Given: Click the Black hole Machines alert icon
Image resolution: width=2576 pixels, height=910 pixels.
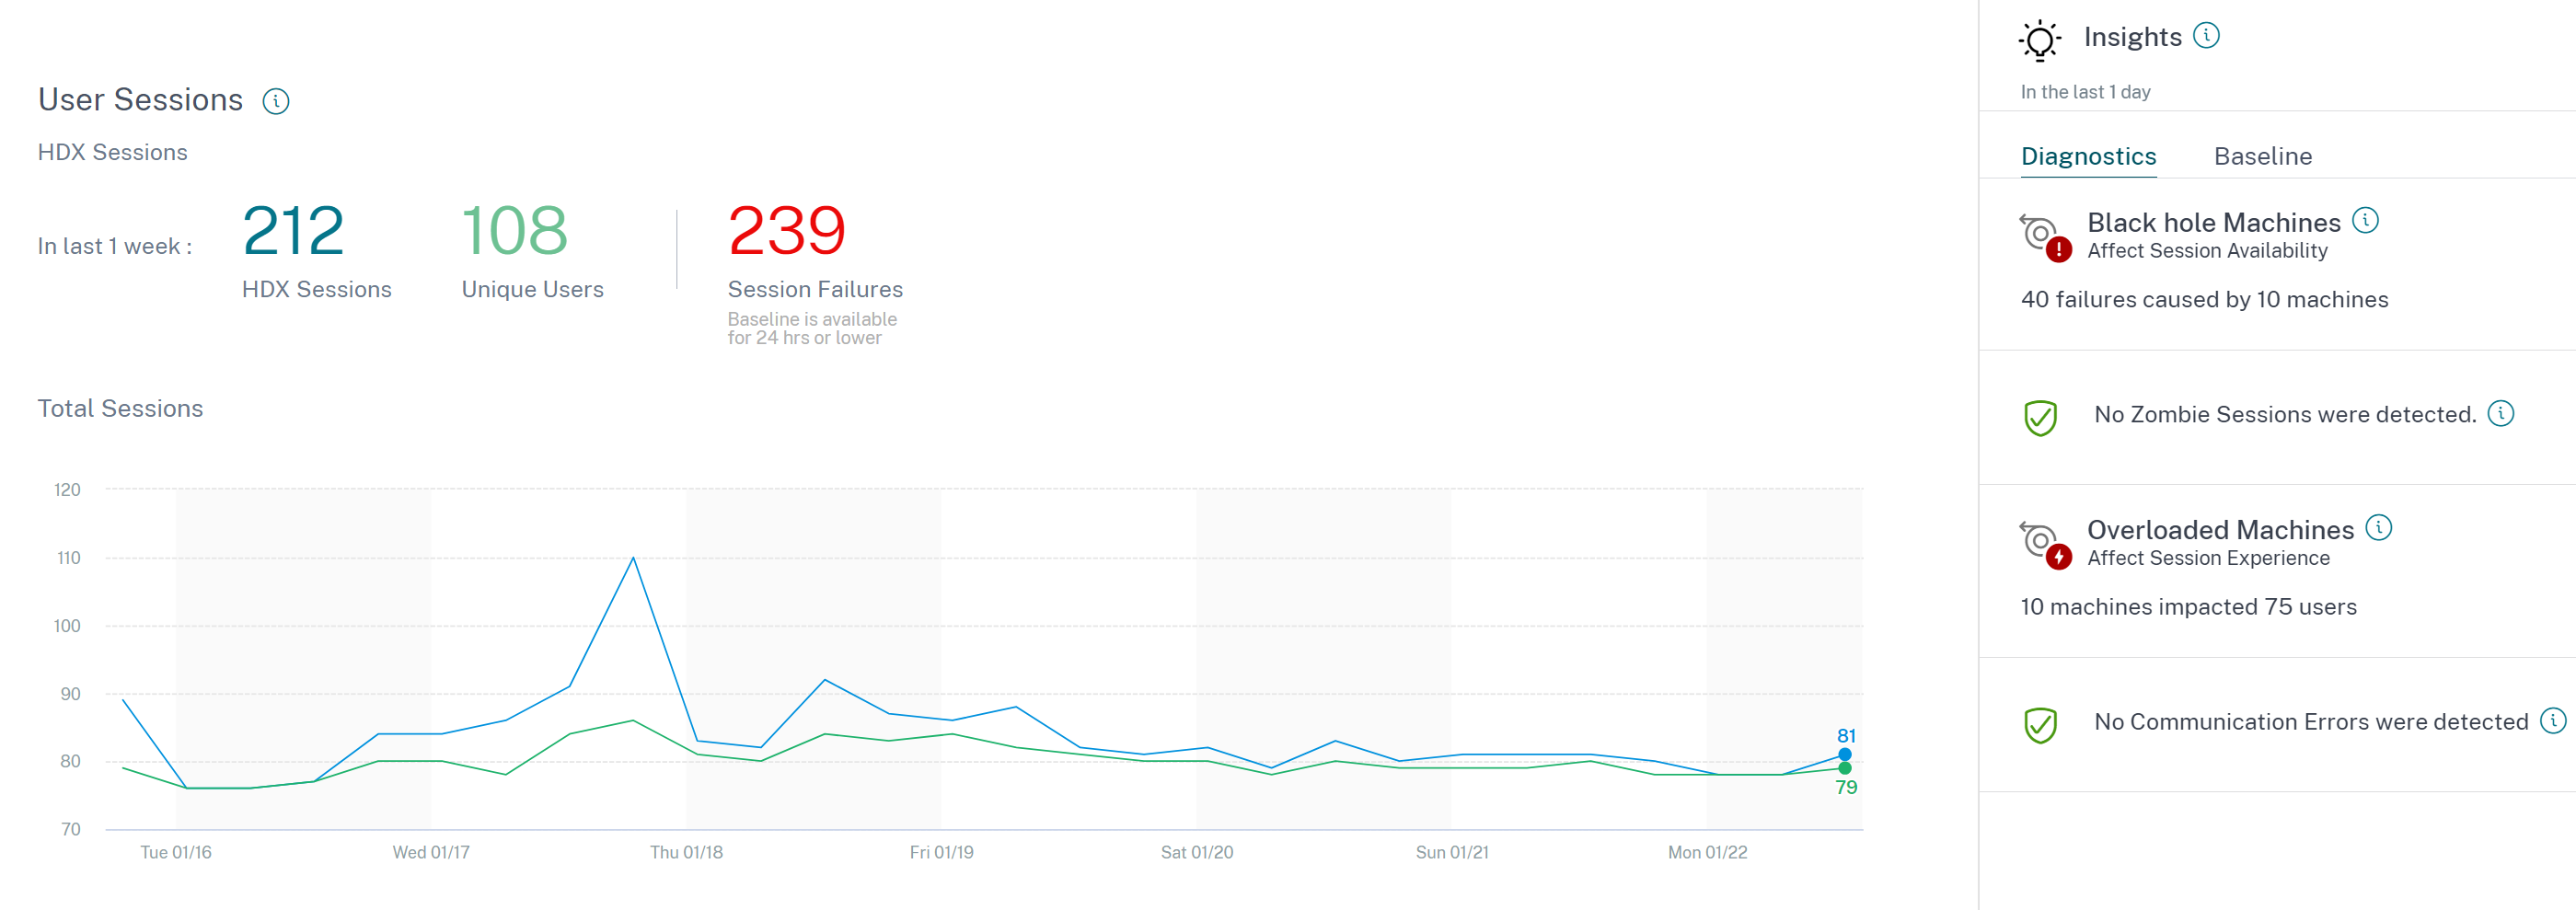Looking at the screenshot, I should pos(2058,249).
